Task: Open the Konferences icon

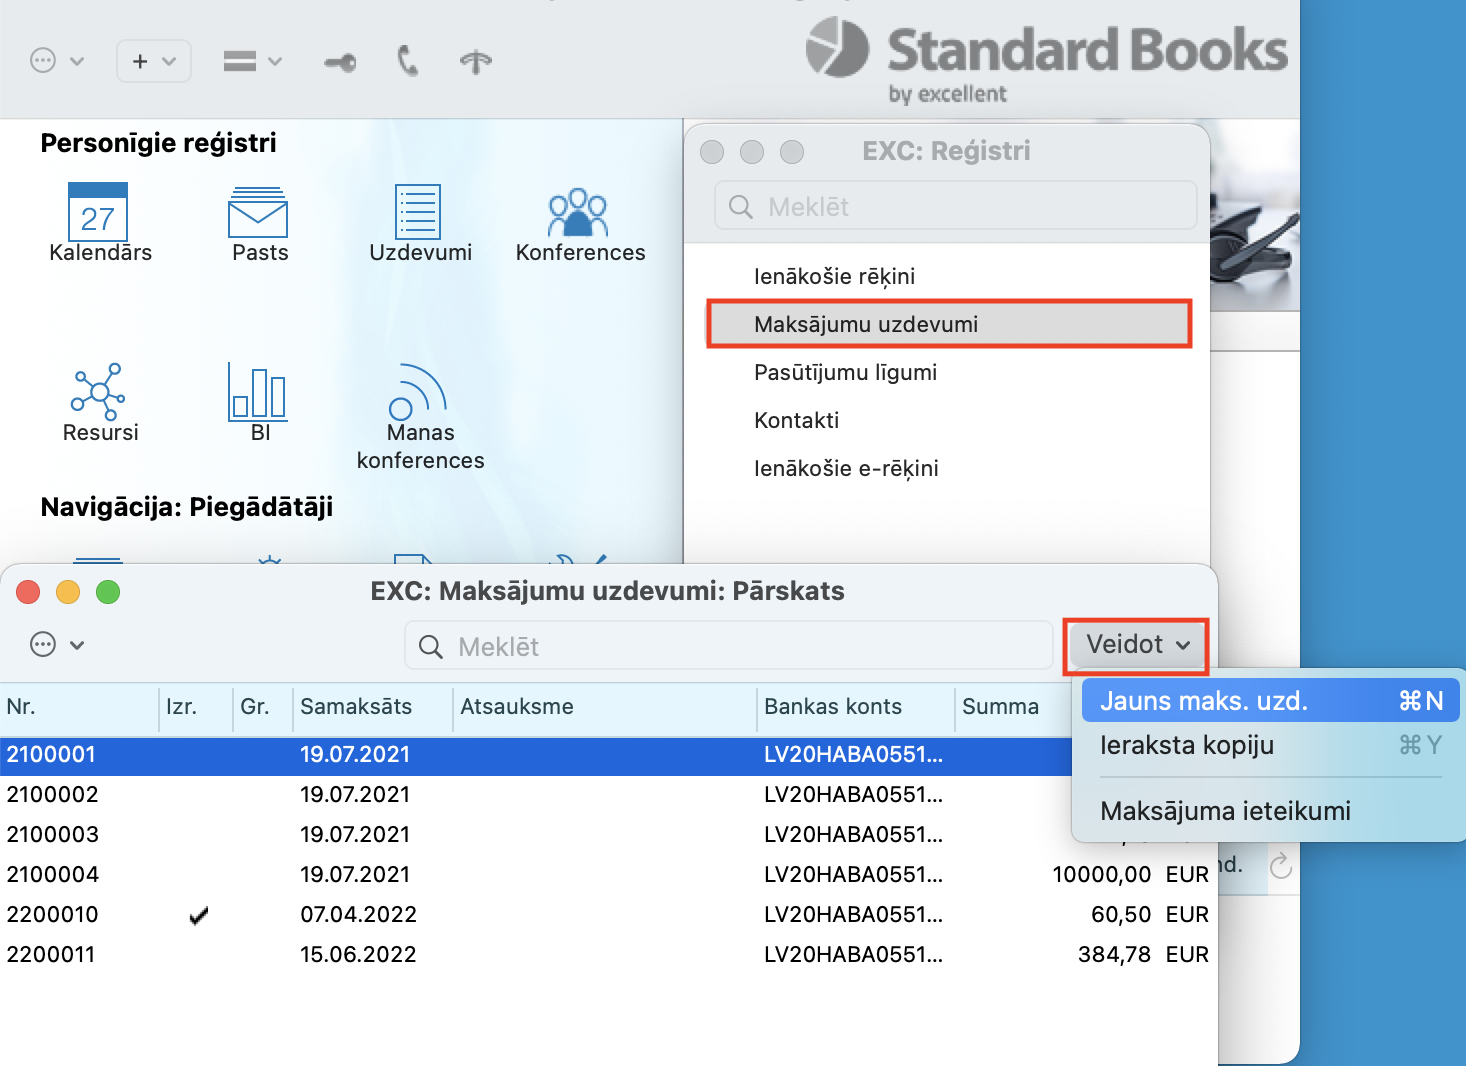Action: 578,212
